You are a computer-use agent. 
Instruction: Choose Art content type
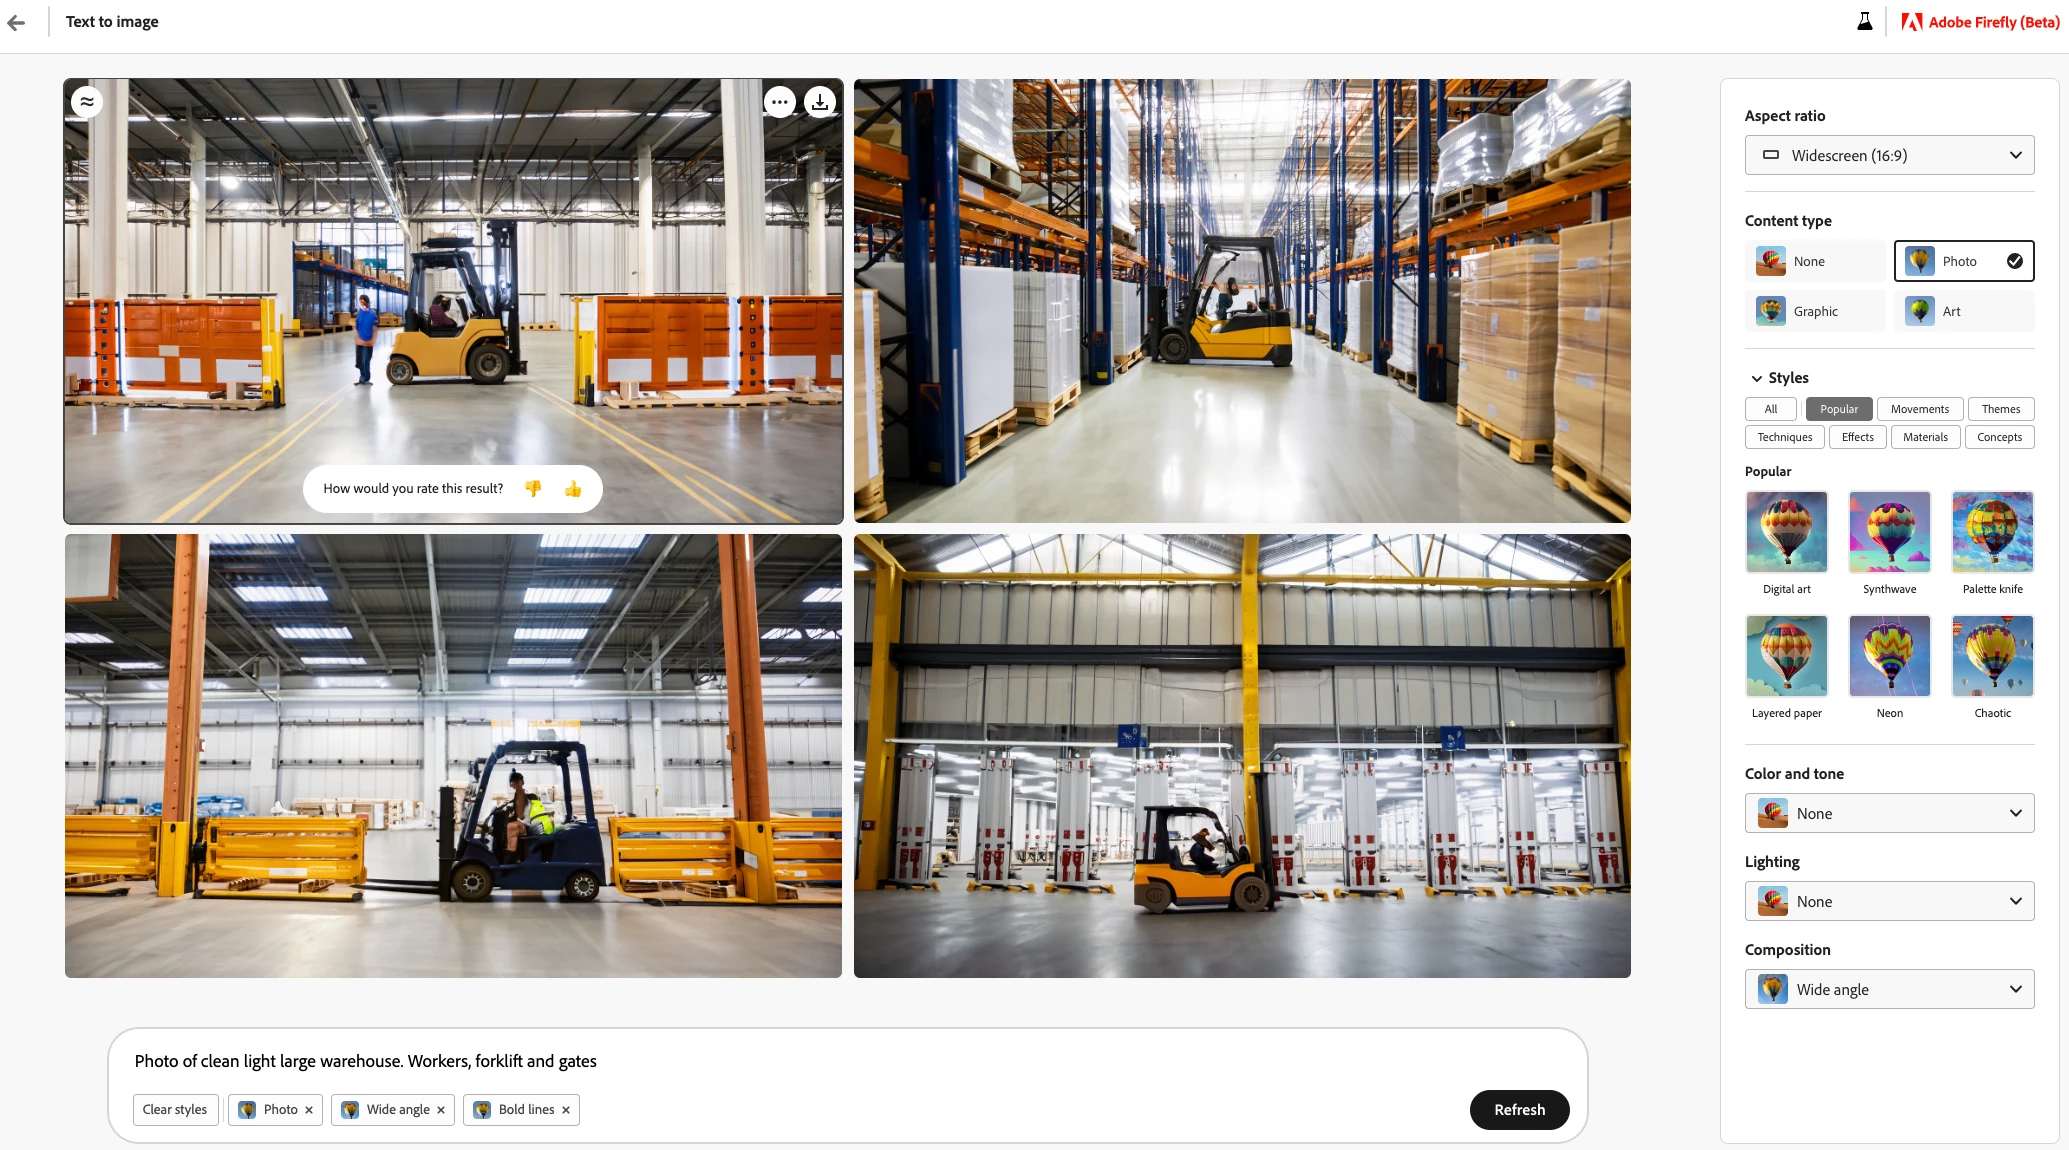(x=1964, y=311)
